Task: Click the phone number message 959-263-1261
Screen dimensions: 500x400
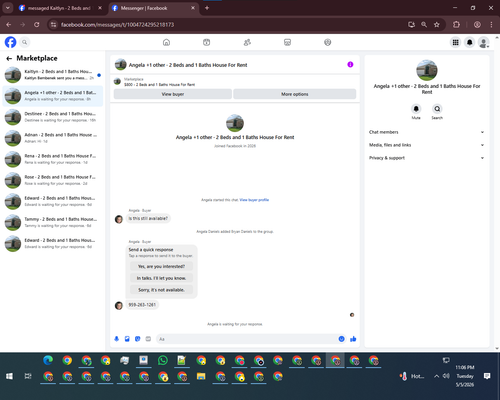Action: pos(142,305)
